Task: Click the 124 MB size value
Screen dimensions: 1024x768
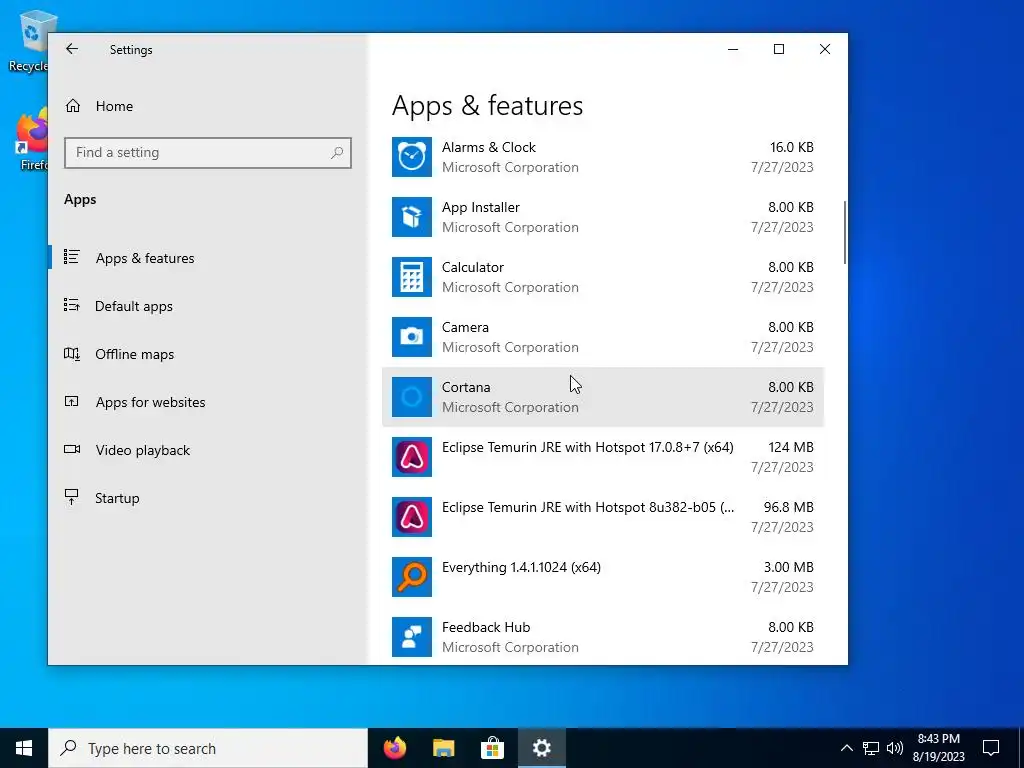Action: coord(790,447)
